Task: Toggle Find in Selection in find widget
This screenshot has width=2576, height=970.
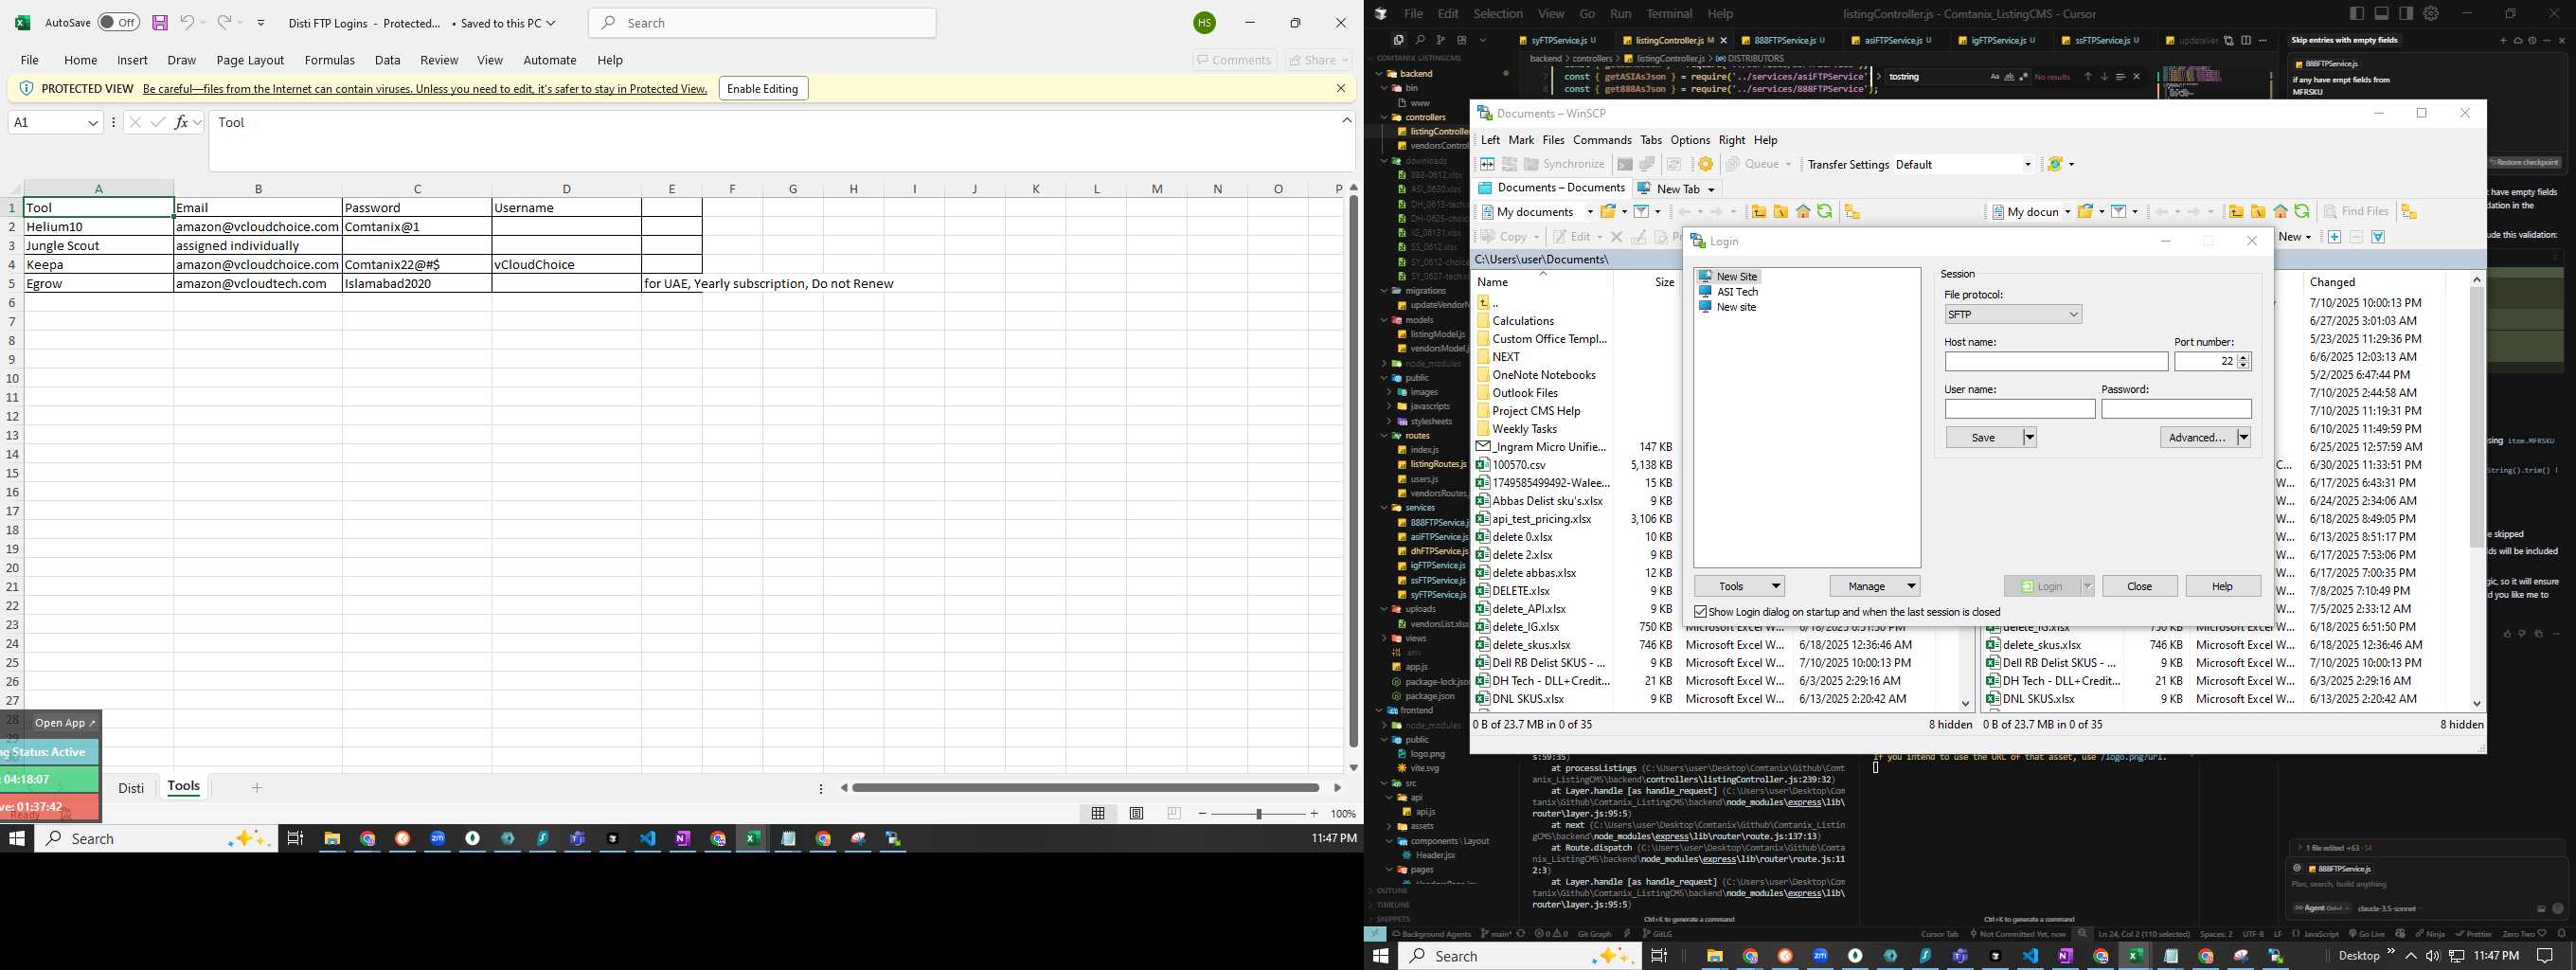Action: (2120, 77)
